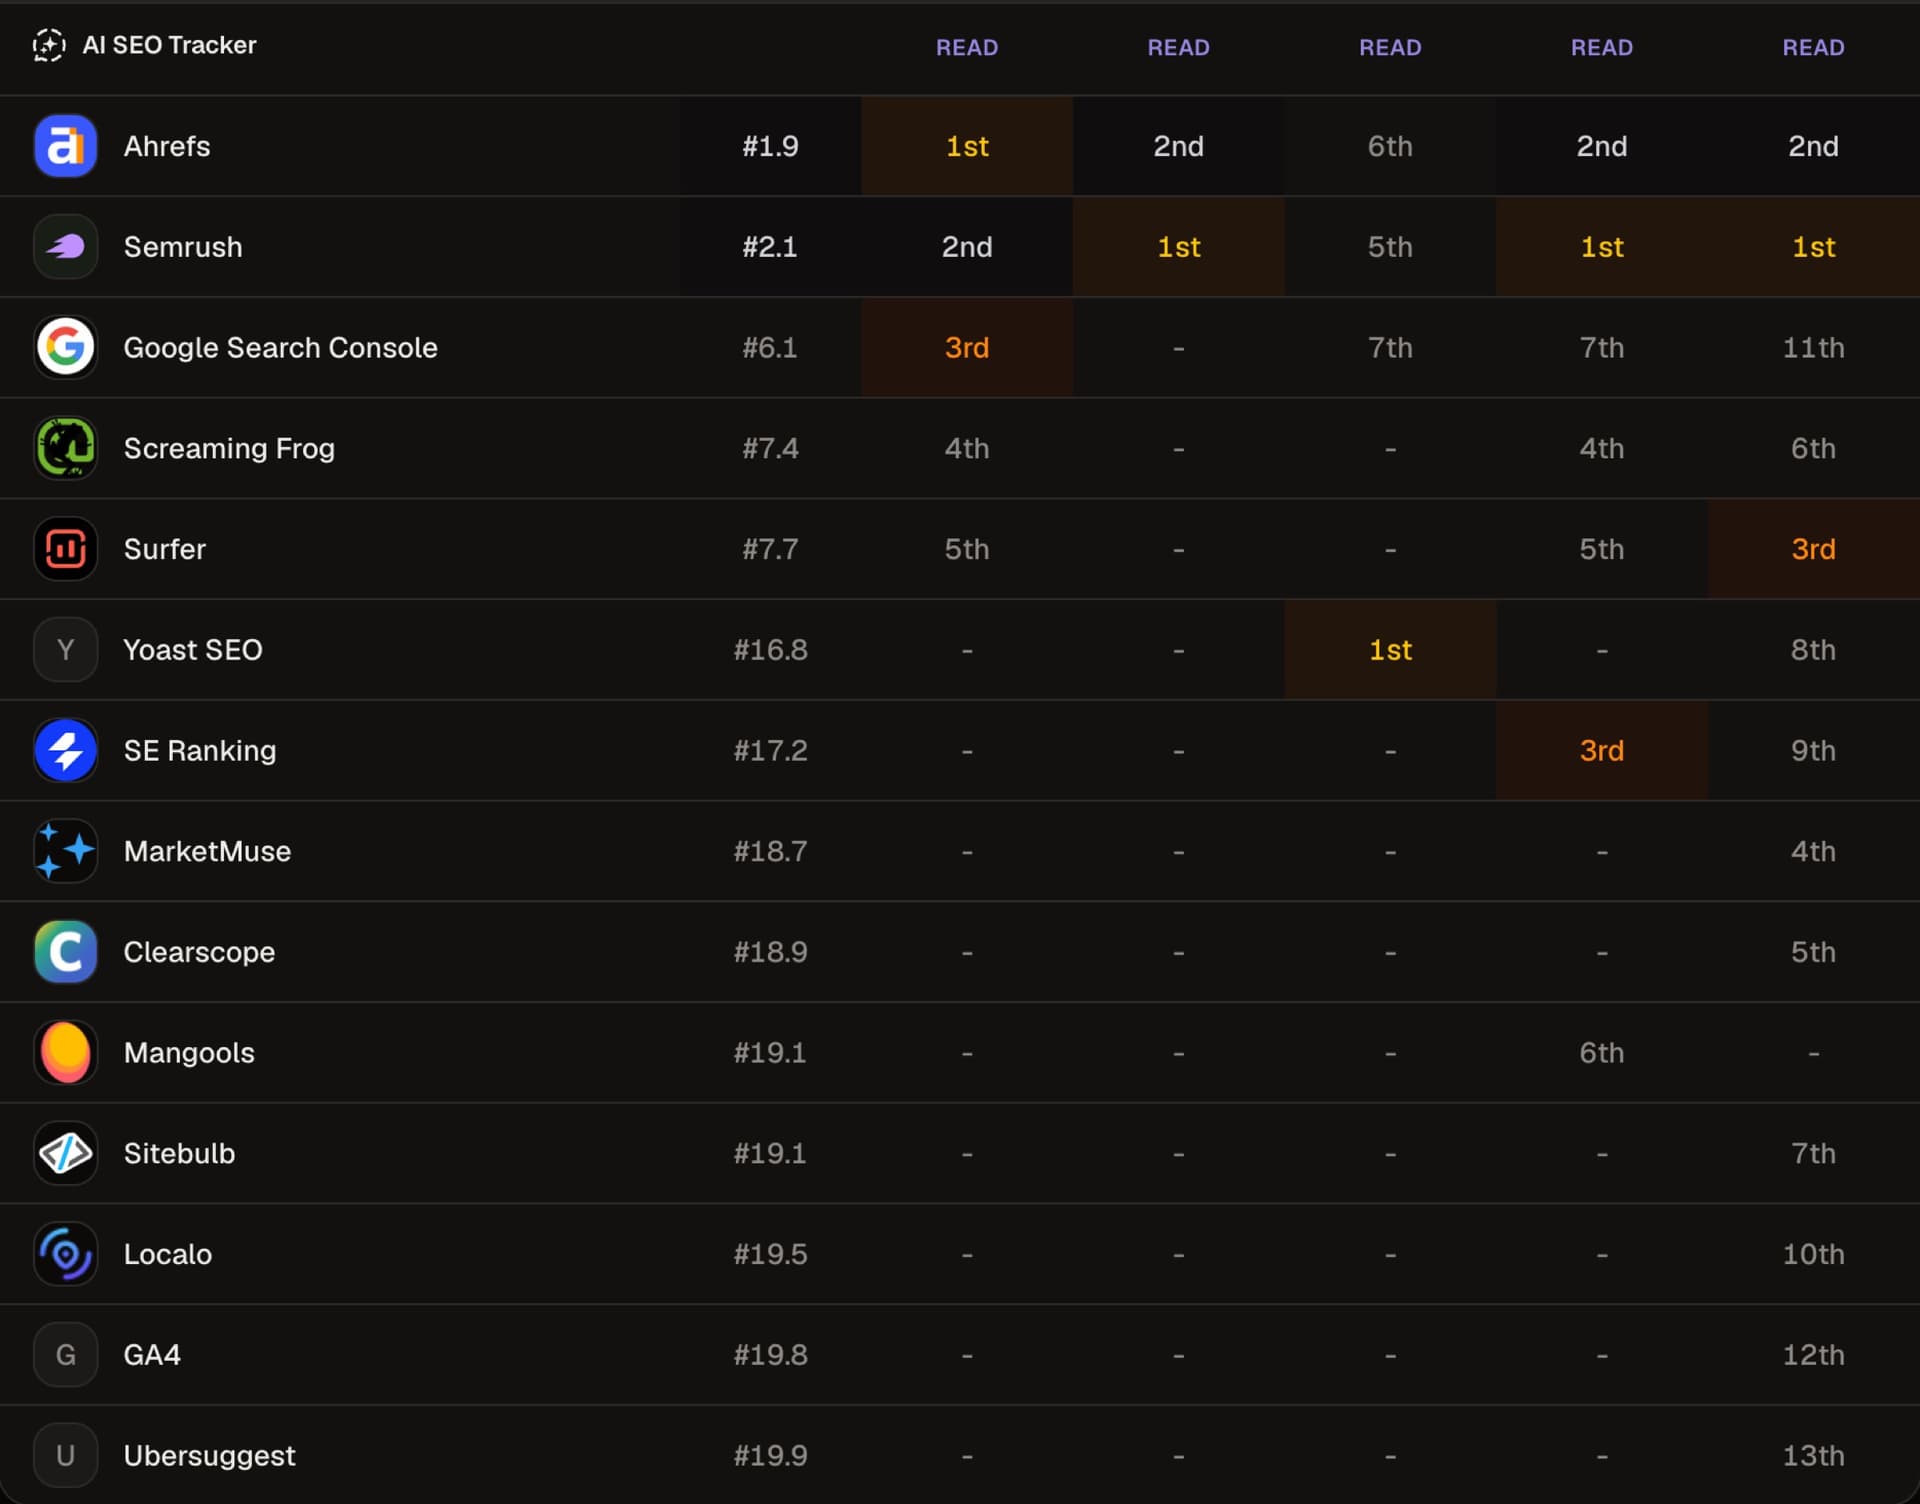Select the Clearscope name

[x=199, y=953]
